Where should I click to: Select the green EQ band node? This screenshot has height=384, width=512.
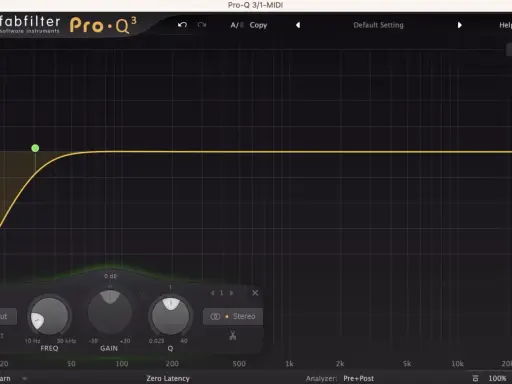pyautogui.click(x=35, y=148)
